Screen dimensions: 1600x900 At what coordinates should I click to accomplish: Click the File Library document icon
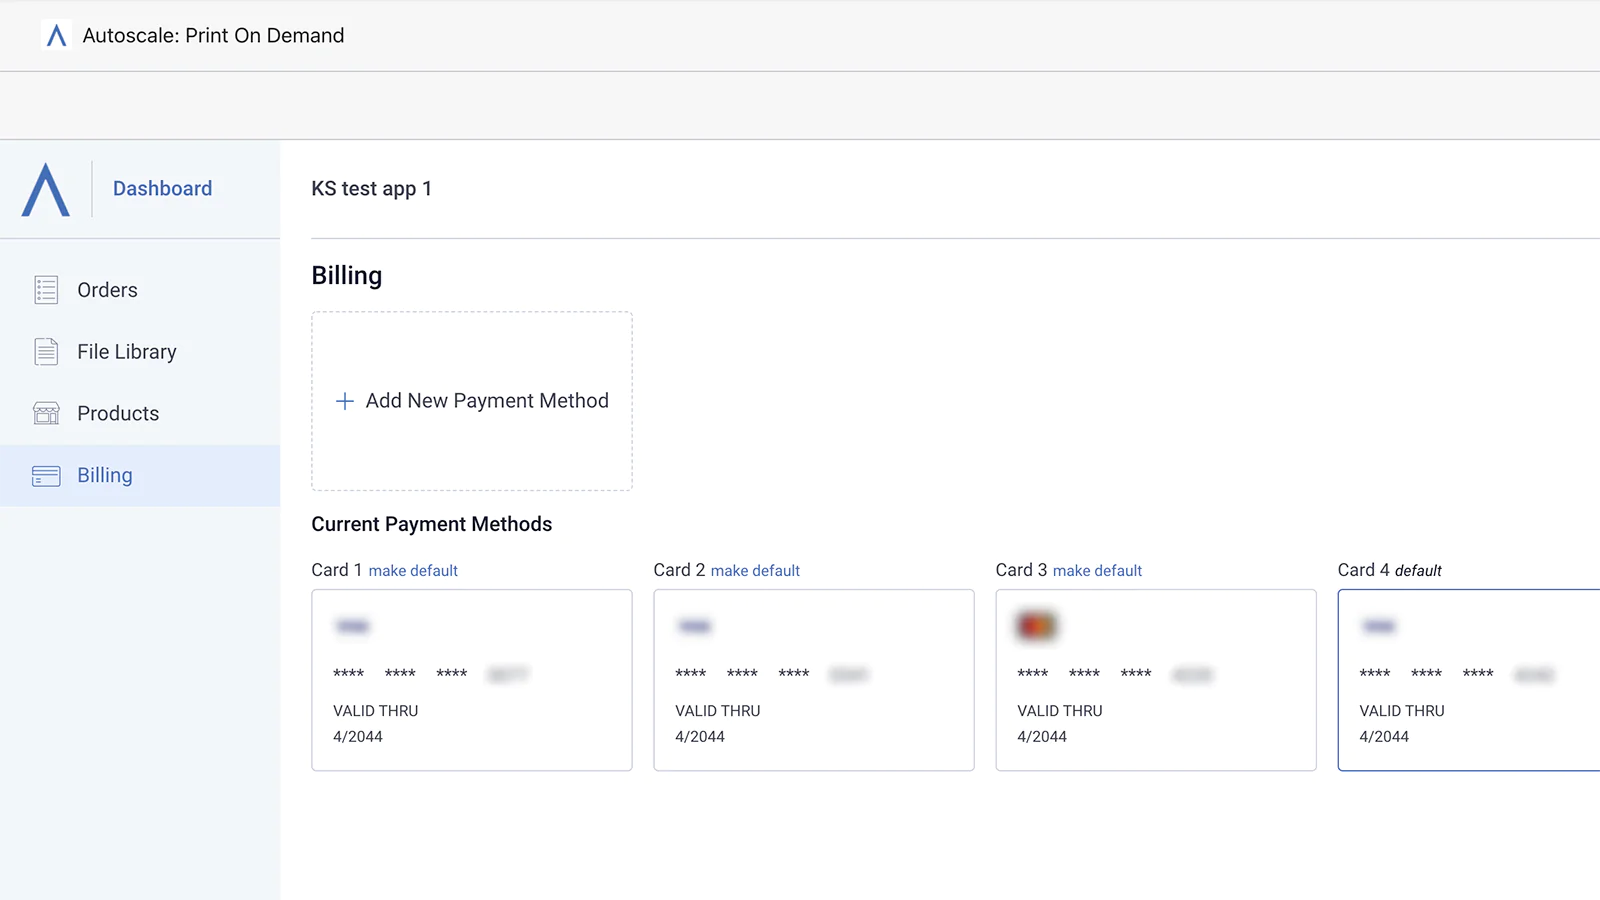46,352
